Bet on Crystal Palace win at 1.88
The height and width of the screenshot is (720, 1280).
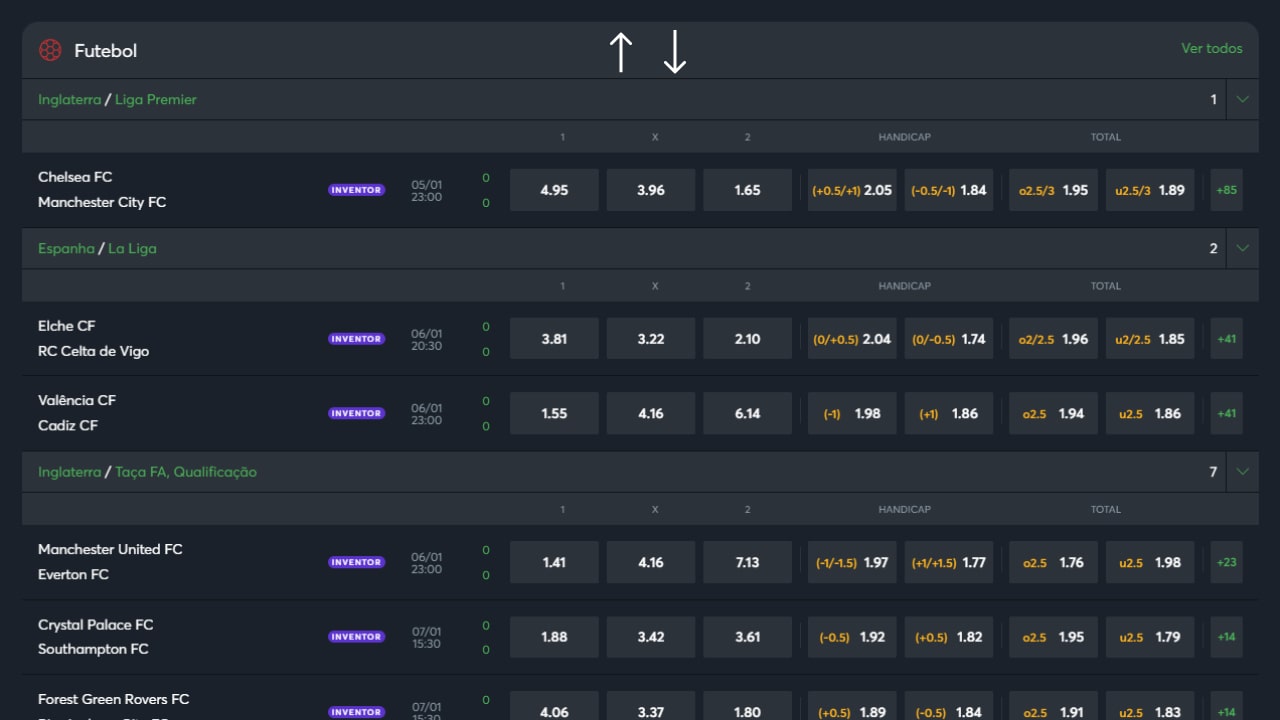coord(554,636)
